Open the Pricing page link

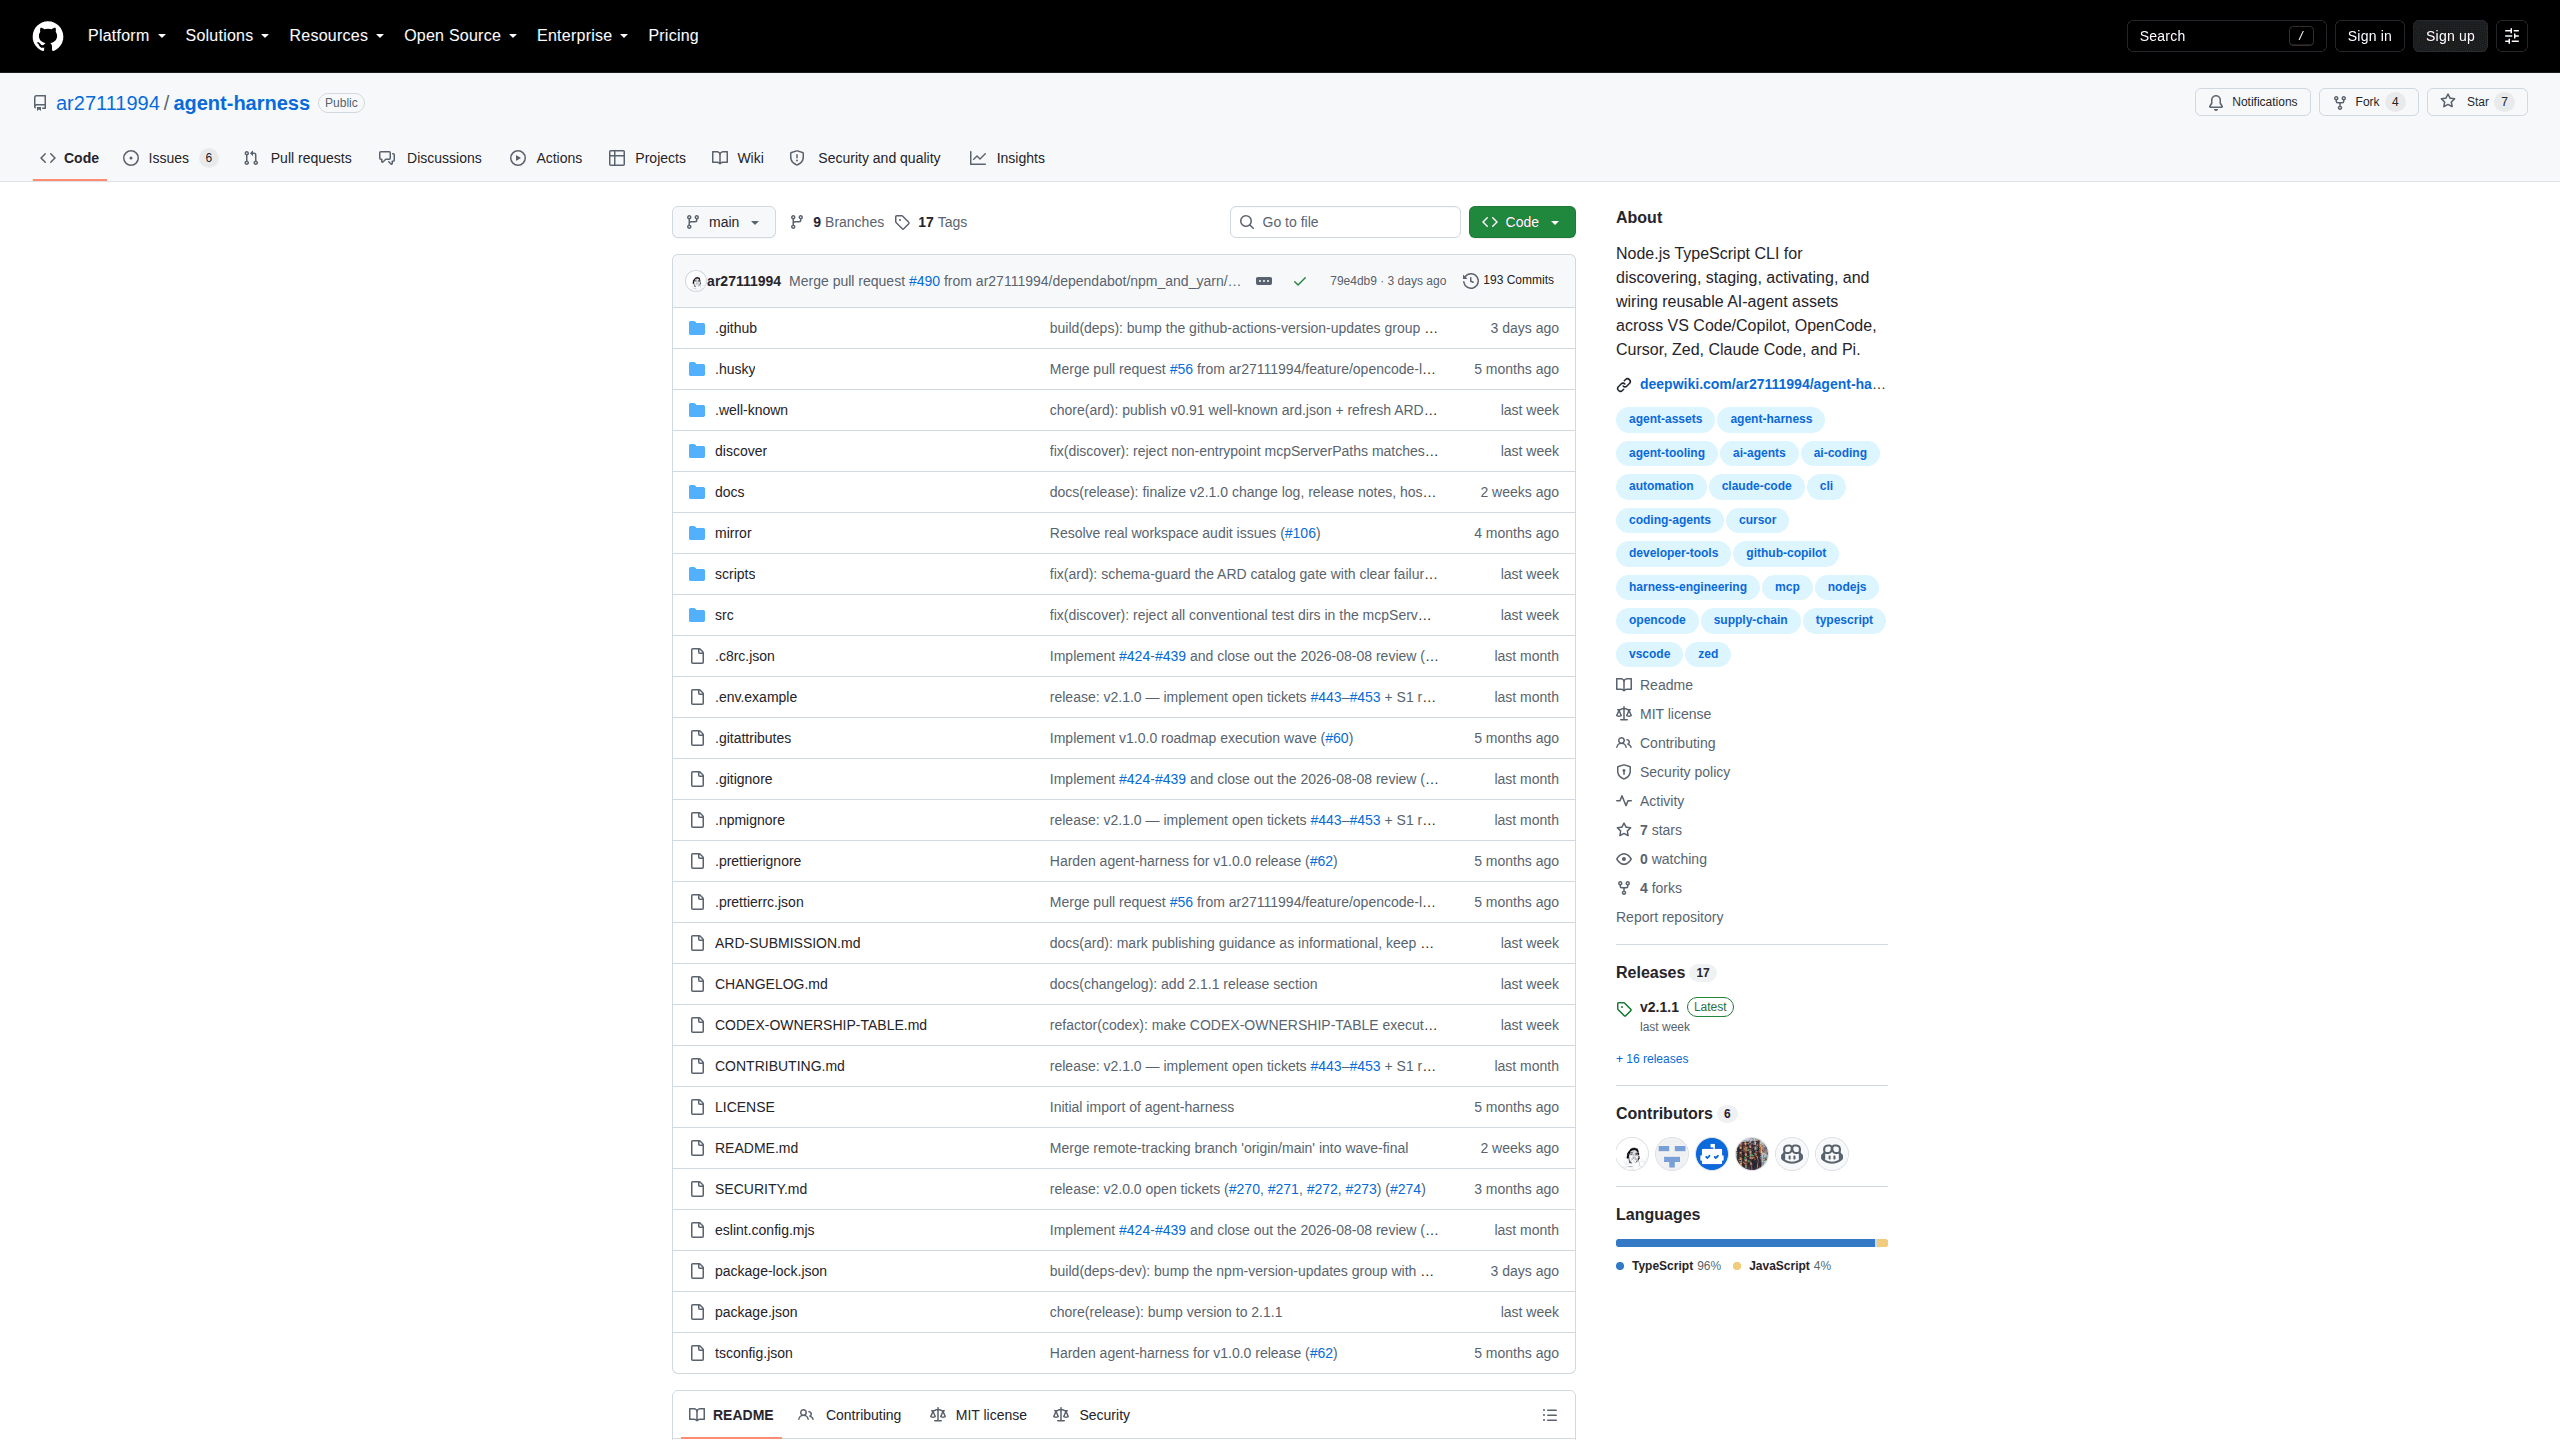673,36
